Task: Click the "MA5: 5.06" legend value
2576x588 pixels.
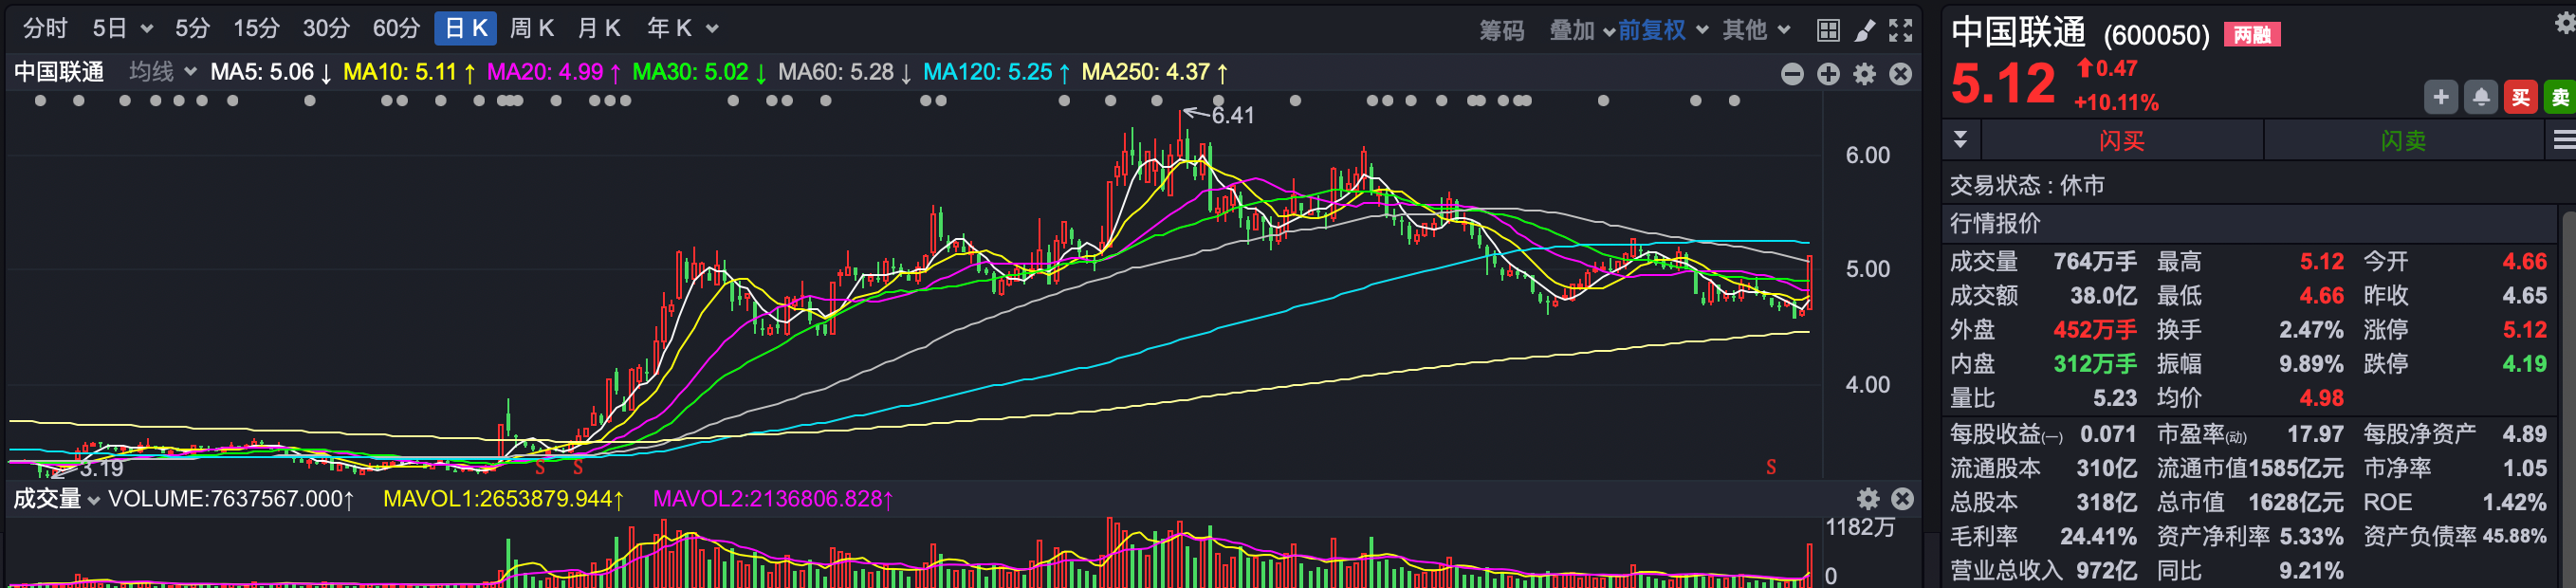Action: tap(262, 72)
